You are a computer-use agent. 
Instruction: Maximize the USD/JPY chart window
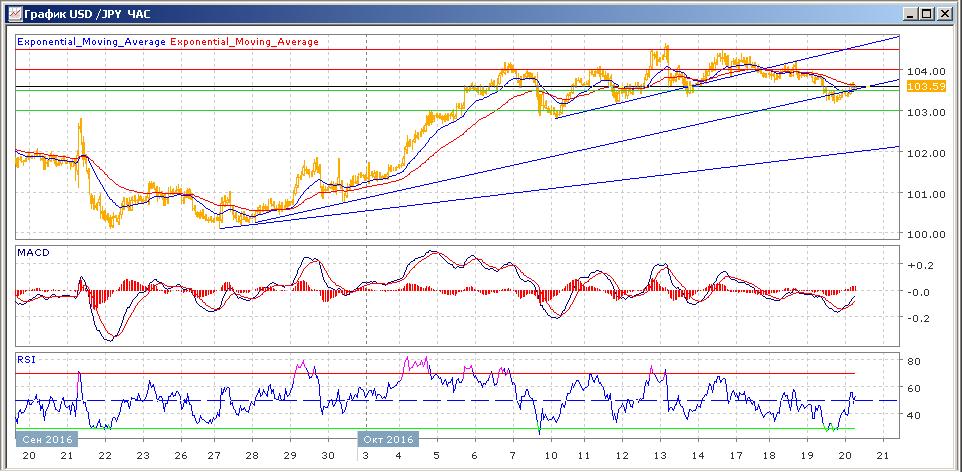pos(926,14)
